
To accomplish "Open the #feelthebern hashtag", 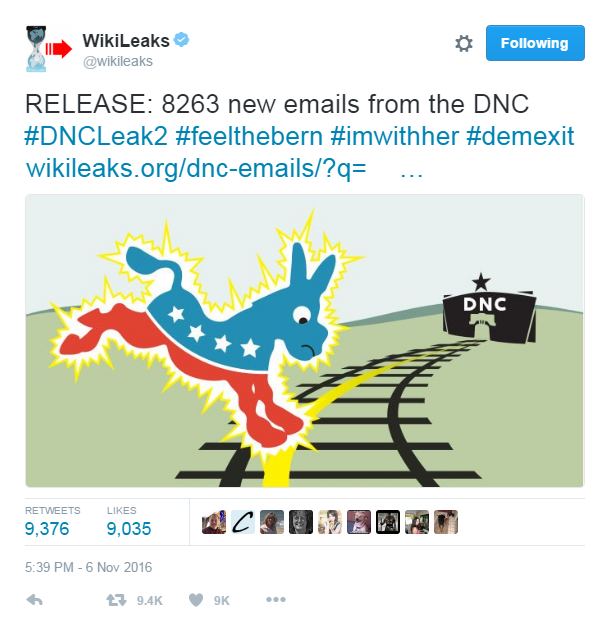I will [x=249, y=136].
